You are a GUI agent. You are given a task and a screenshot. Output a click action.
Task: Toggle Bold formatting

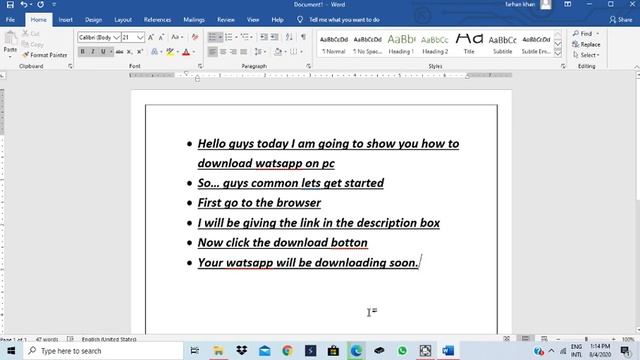tap(82, 52)
